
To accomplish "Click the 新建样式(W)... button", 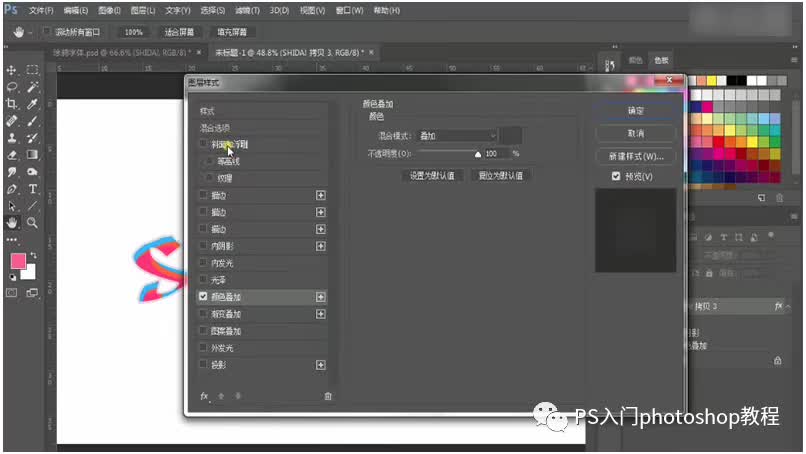I will 635,157.
